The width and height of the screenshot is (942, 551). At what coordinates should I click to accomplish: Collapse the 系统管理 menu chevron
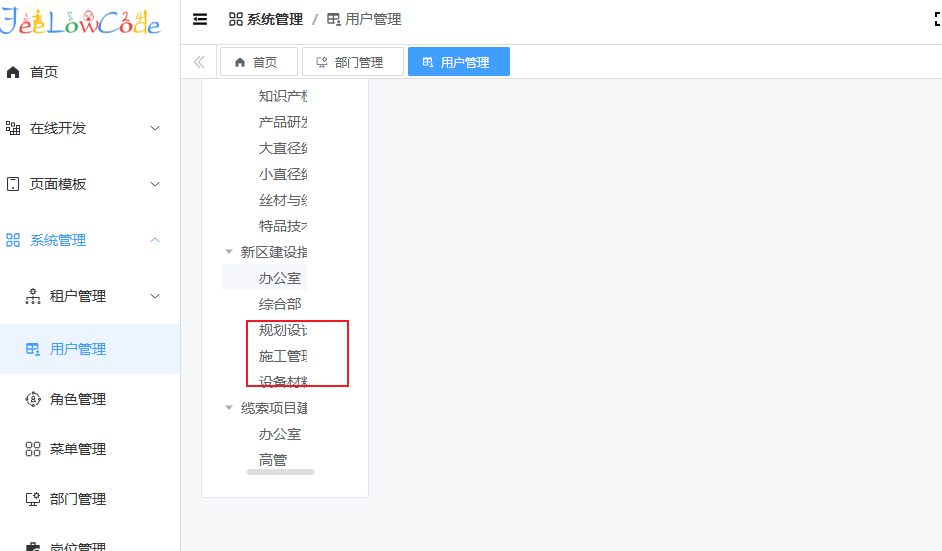coord(155,240)
